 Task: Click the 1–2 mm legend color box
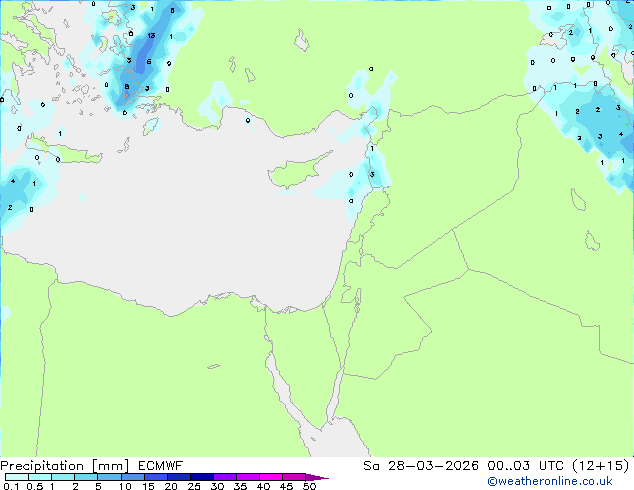point(63,477)
